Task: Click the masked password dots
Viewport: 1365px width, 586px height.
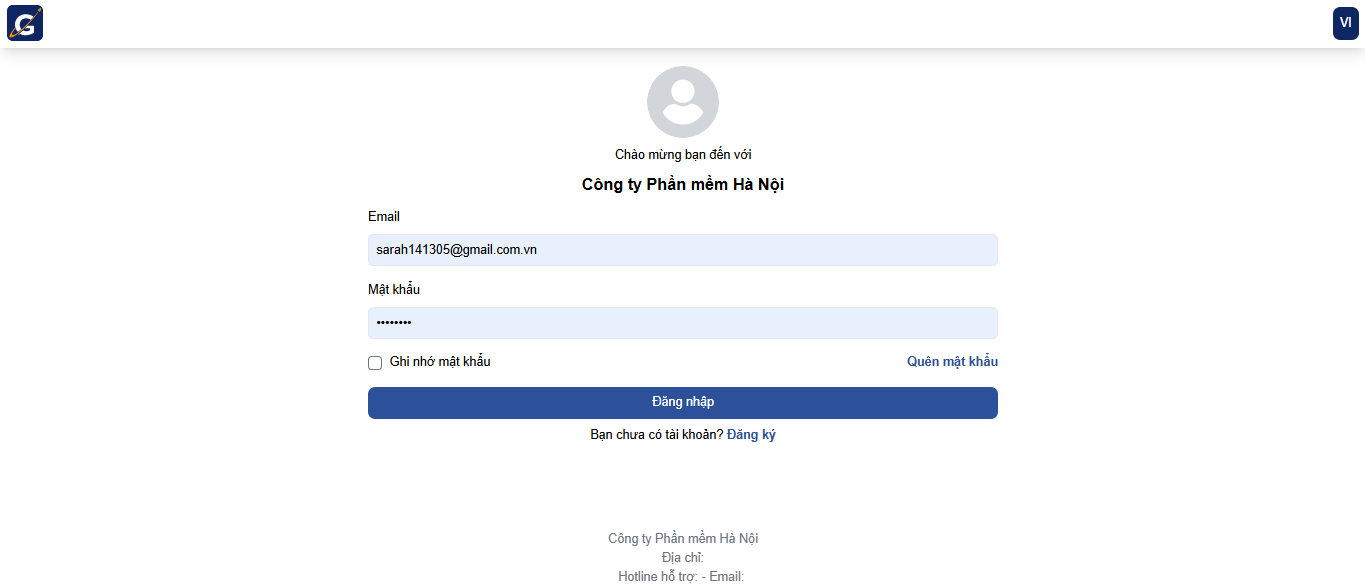Action: (394, 323)
